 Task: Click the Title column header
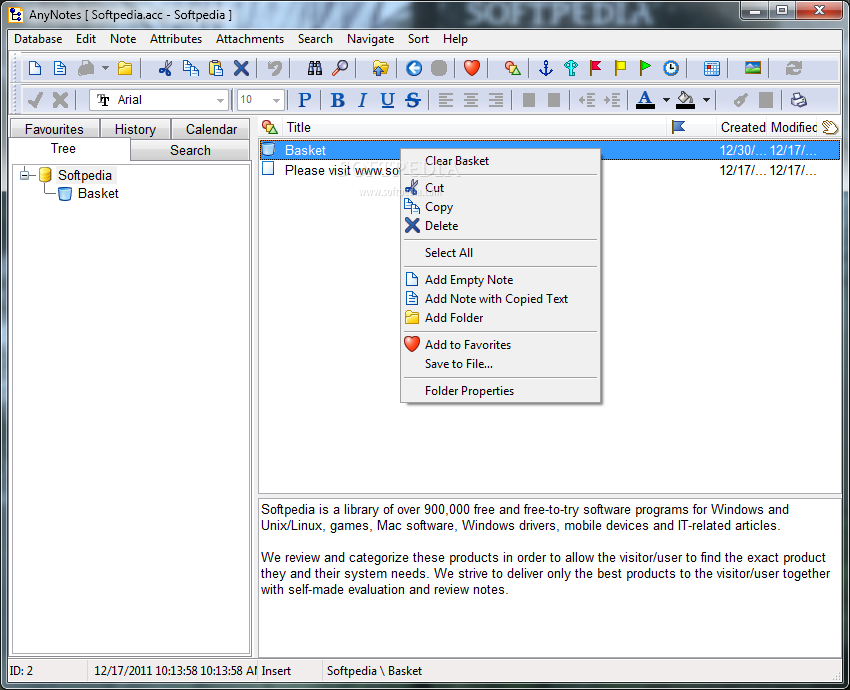click(x=473, y=127)
